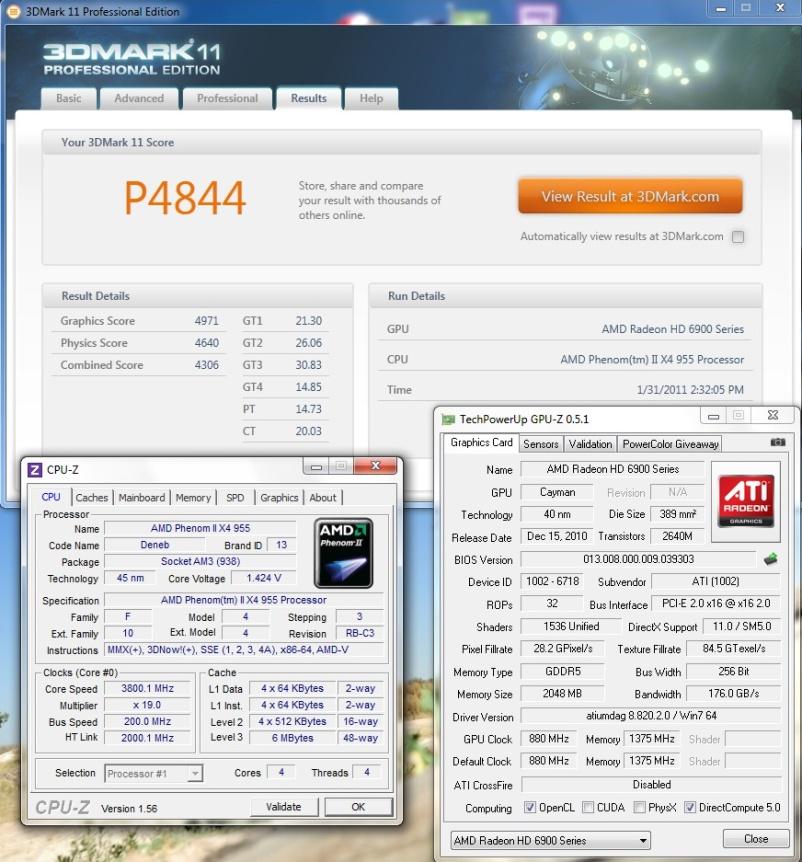Open the Validation tab in GPU-Z

(x=590, y=444)
